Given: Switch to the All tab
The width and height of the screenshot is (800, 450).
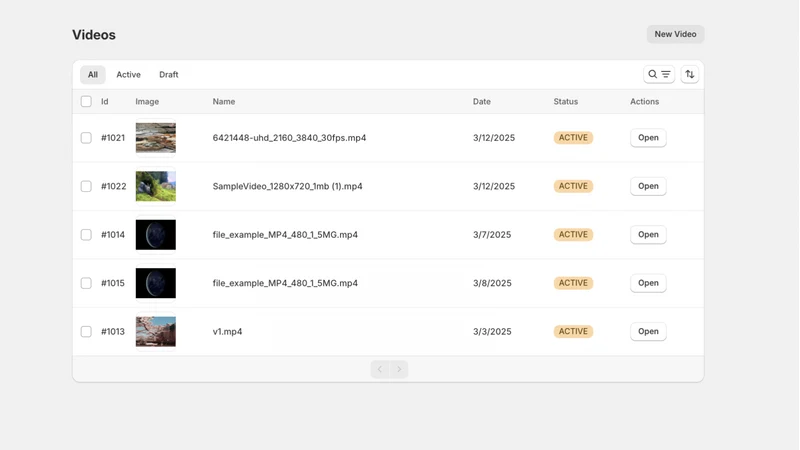Looking at the screenshot, I should [92, 74].
